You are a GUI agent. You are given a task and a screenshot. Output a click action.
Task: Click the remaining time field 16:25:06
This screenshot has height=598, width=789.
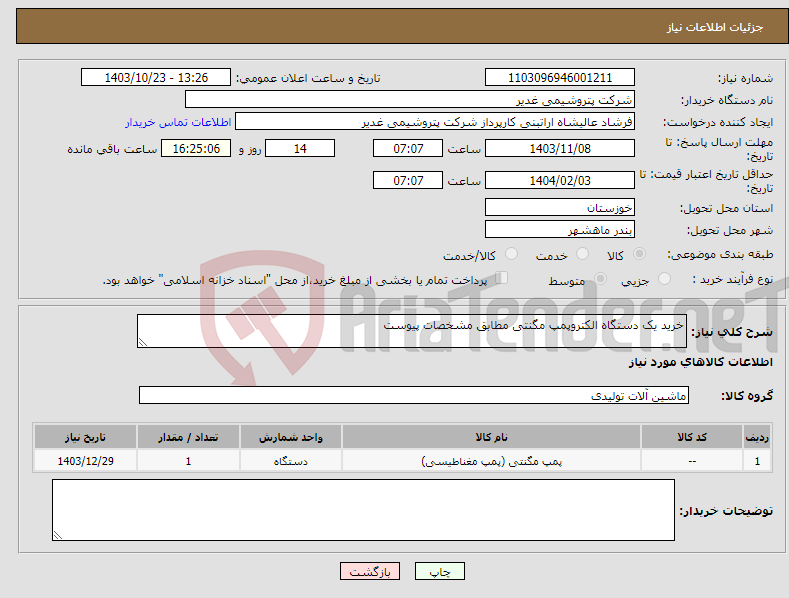point(196,148)
